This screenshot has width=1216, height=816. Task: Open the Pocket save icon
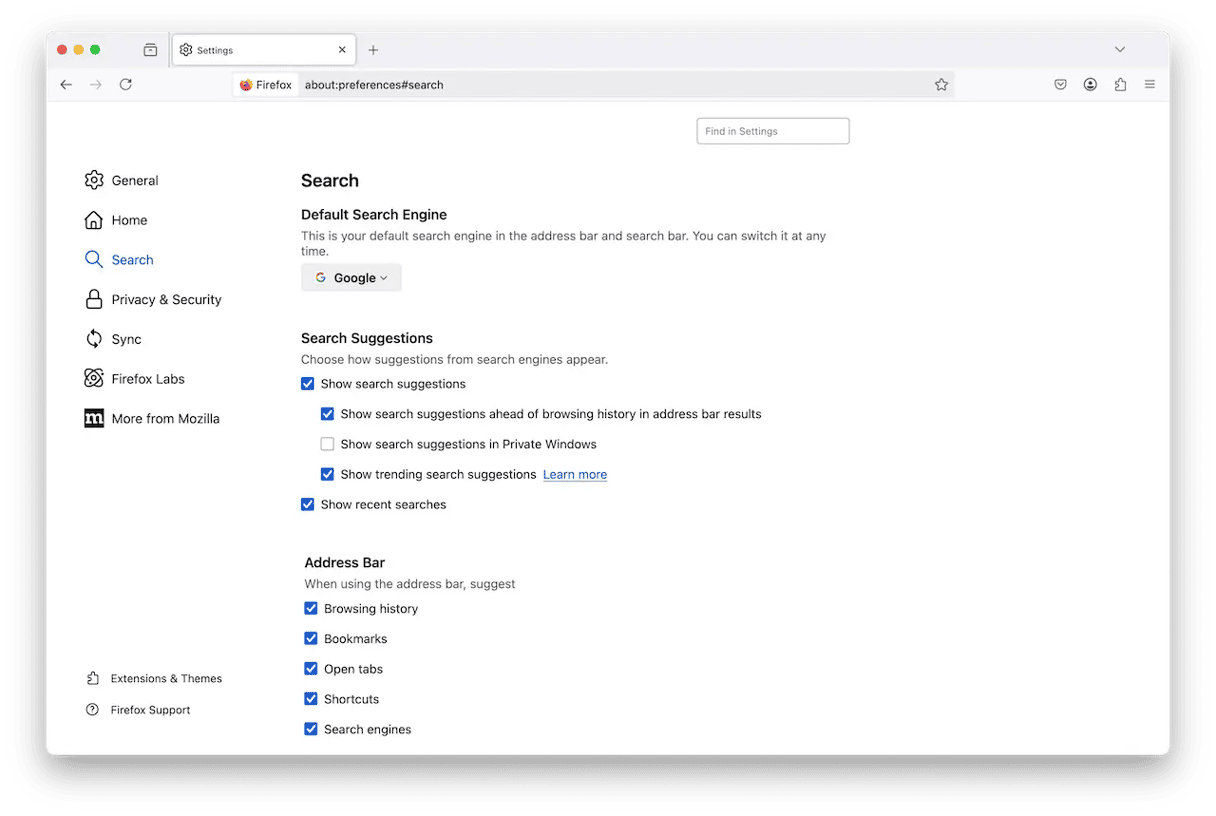pyautogui.click(x=1060, y=85)
